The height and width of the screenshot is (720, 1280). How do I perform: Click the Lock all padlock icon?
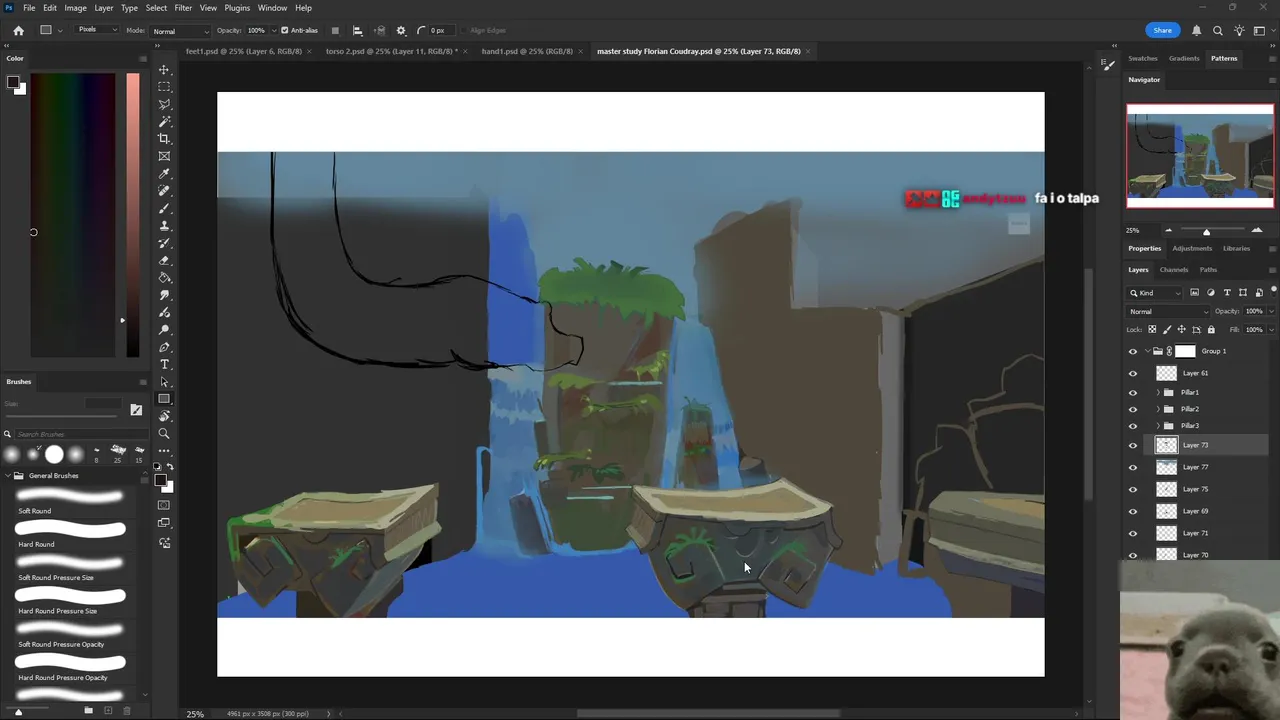[x=1211, y=329]
